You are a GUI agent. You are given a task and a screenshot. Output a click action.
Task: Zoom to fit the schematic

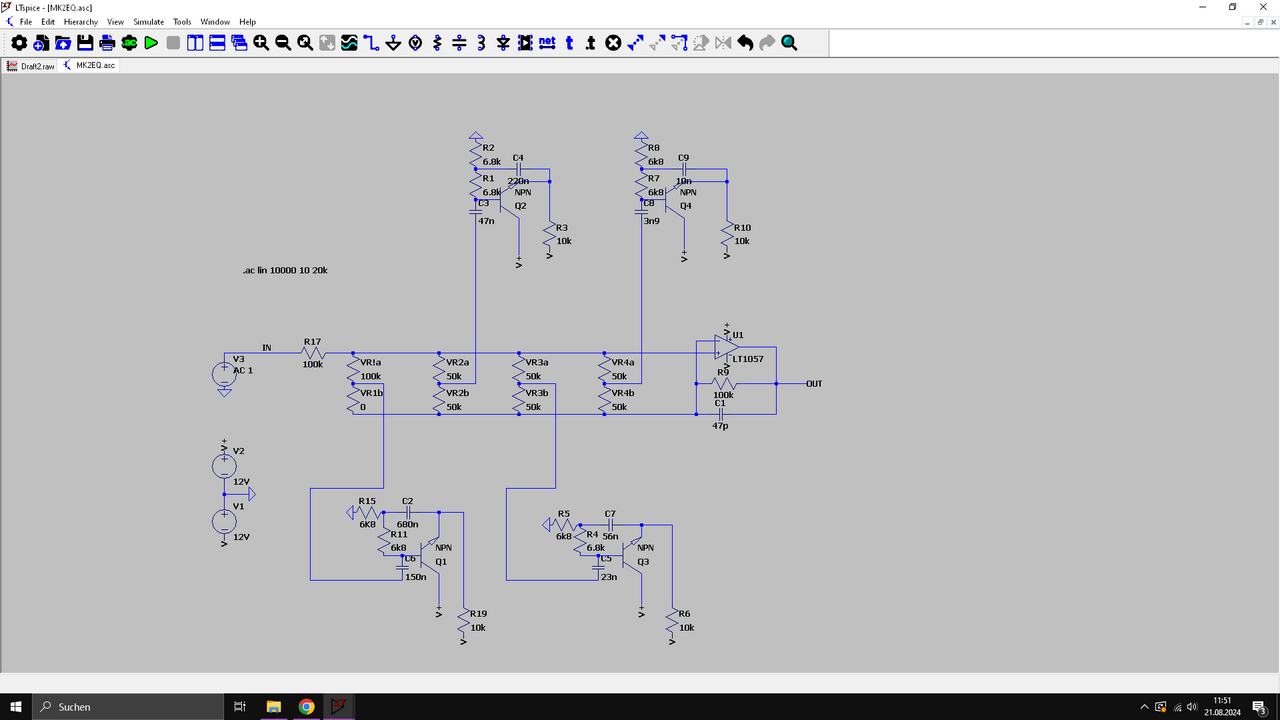pyautogui.click(x=305, y=43)
